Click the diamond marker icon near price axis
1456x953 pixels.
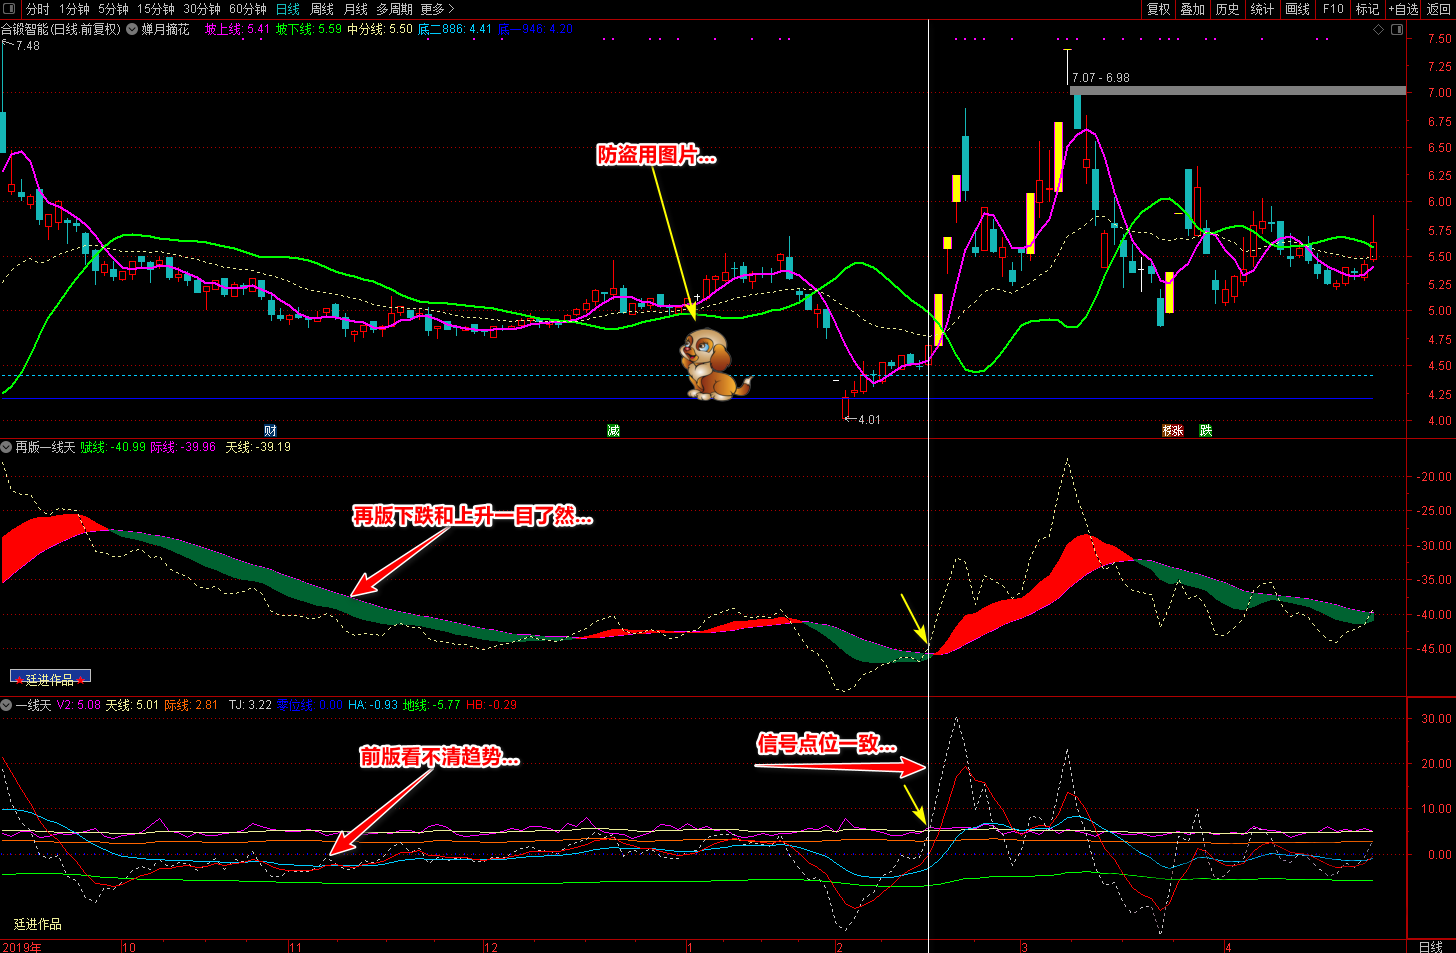tap(1378, 30)
